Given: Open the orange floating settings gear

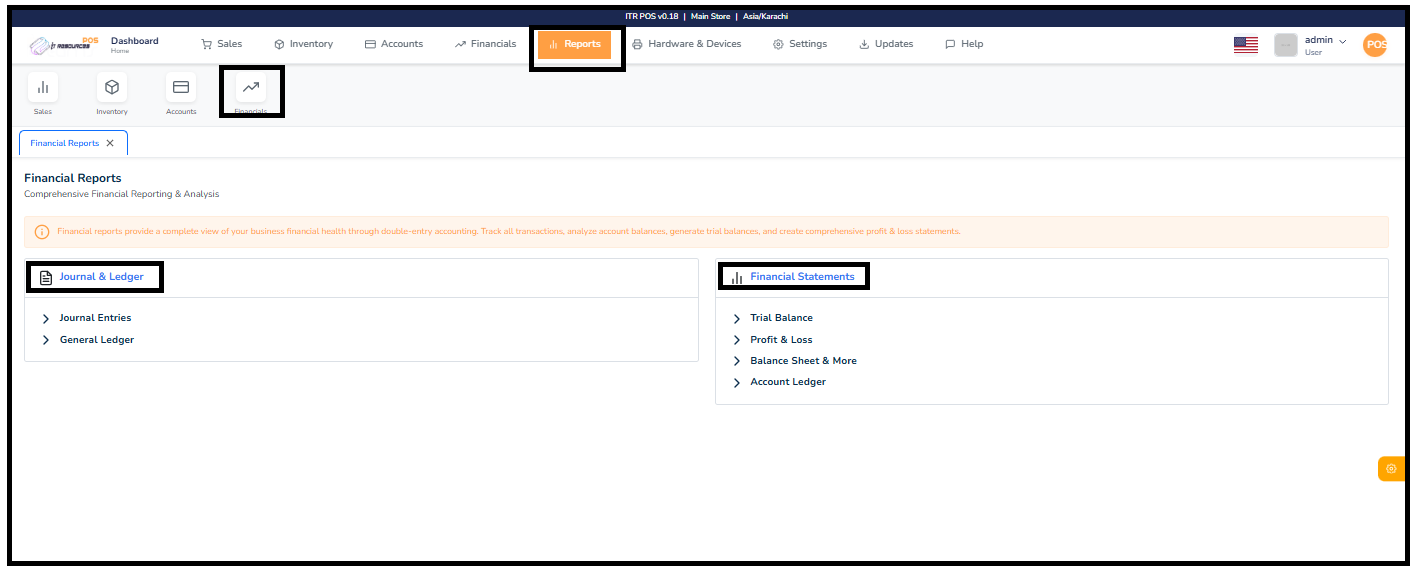Looking at the screenshot, I should coord(1391,468).
